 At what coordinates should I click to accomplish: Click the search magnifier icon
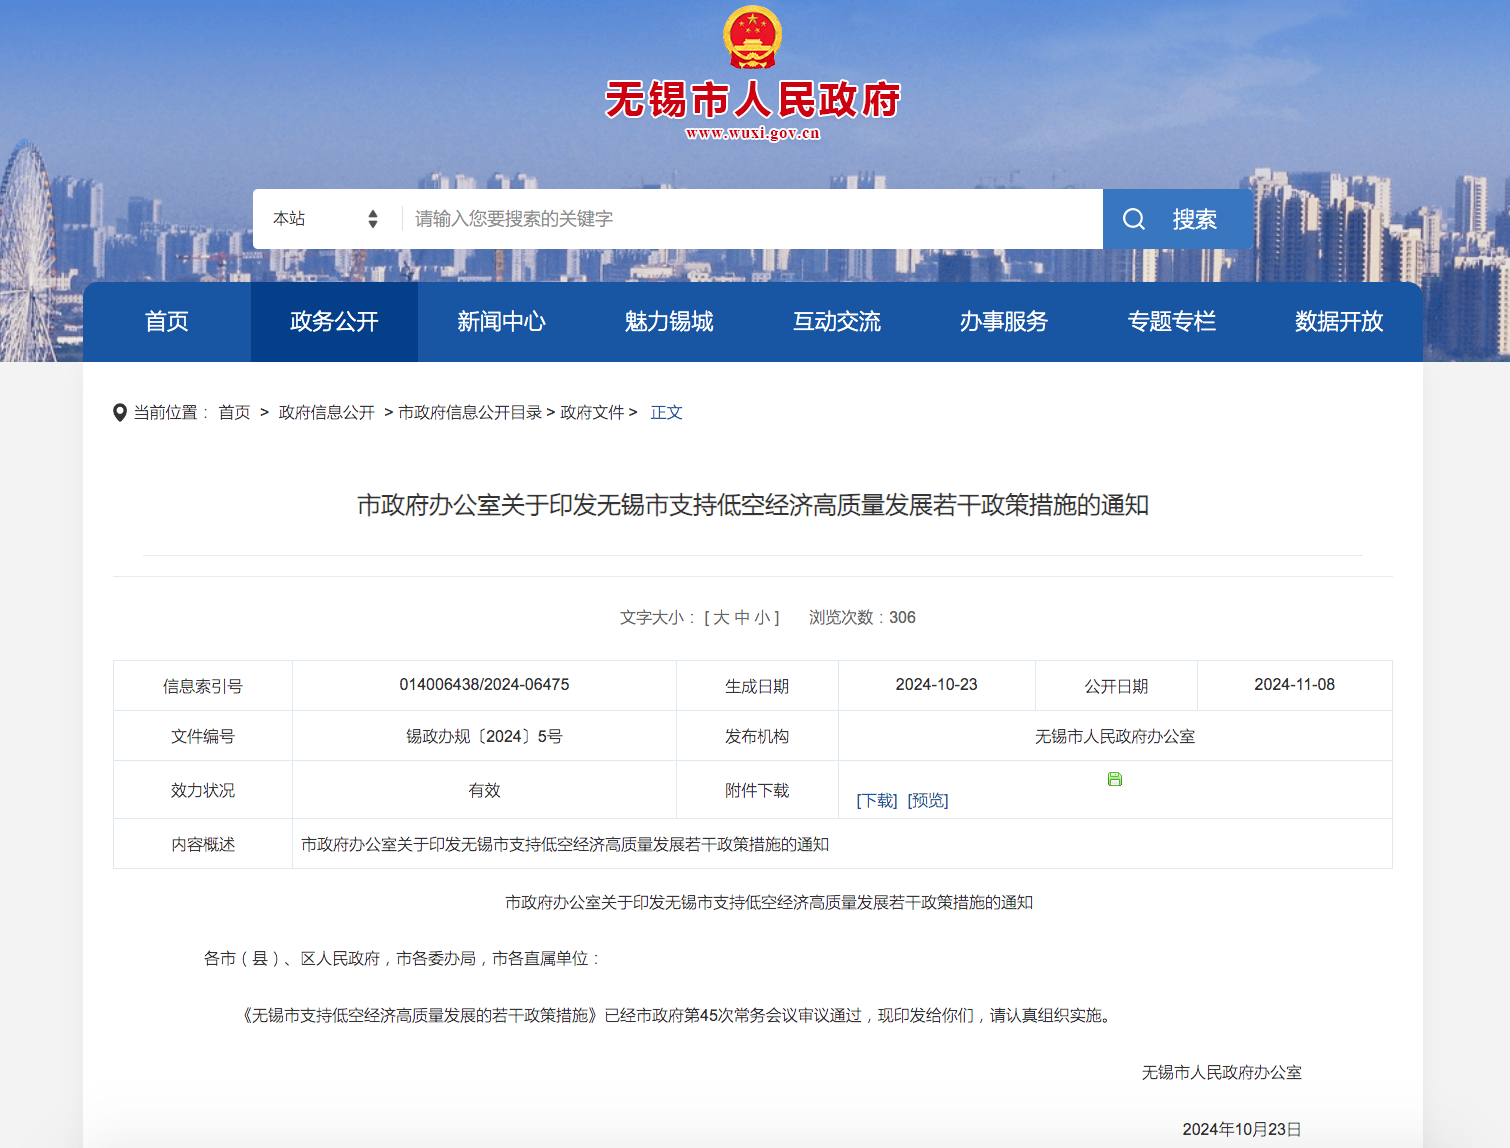[x=1134, y=218]
